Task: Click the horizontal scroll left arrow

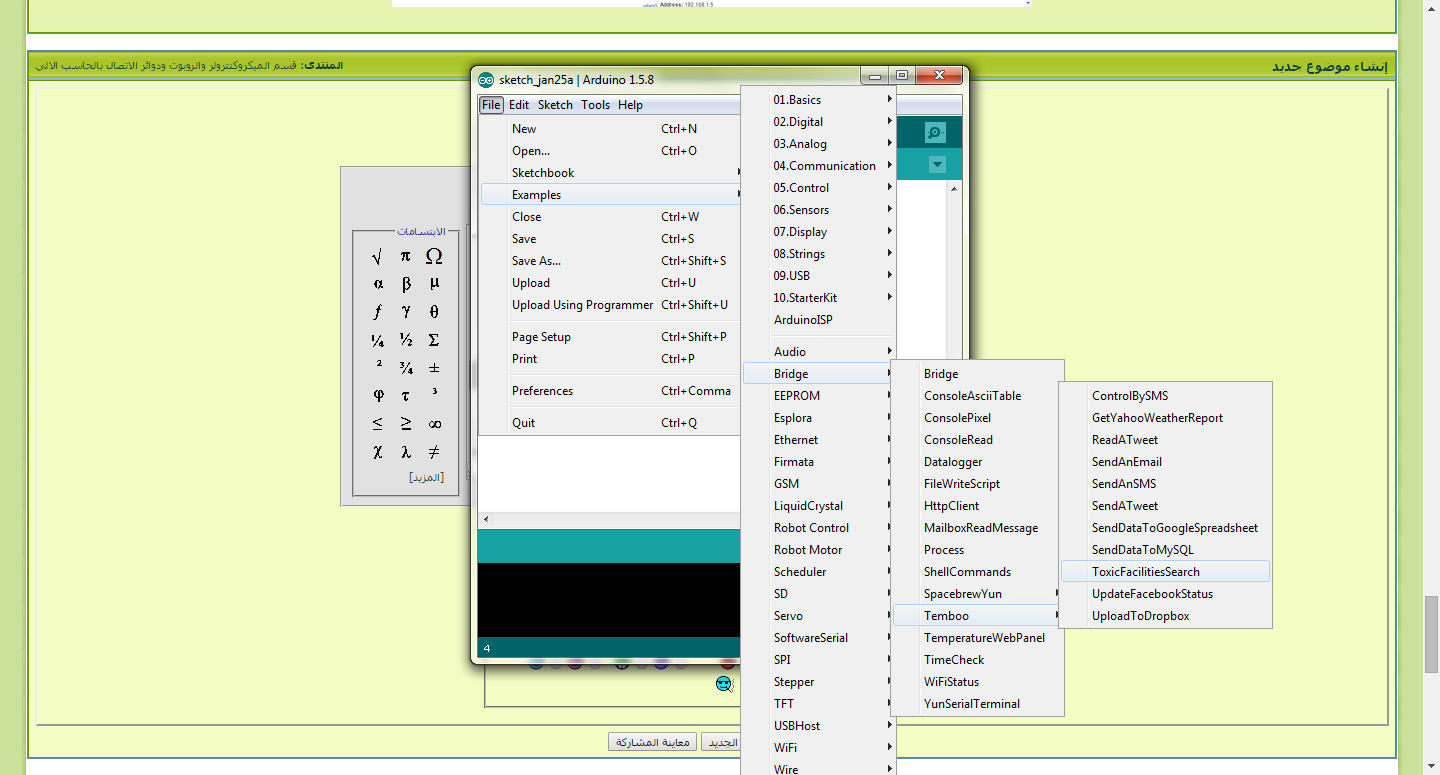Action: 486,519
